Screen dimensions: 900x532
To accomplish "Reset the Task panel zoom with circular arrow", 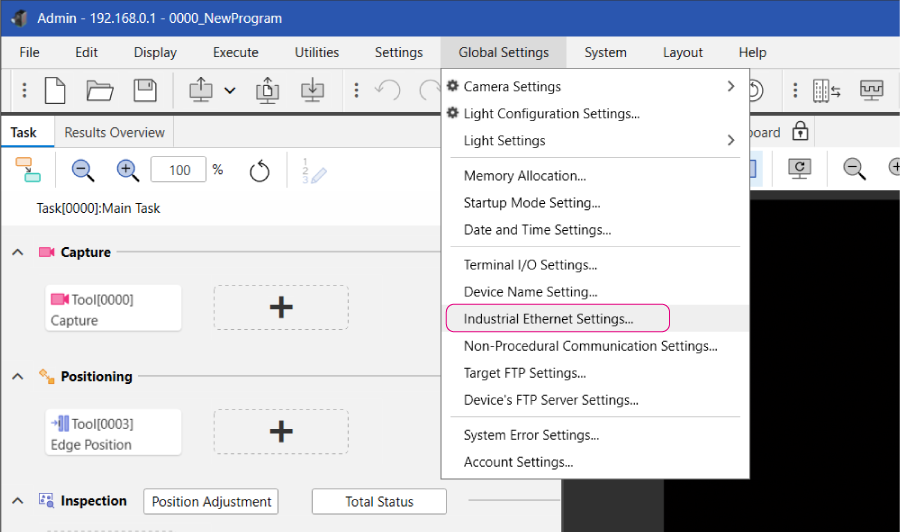I will [x=259, y=171].
